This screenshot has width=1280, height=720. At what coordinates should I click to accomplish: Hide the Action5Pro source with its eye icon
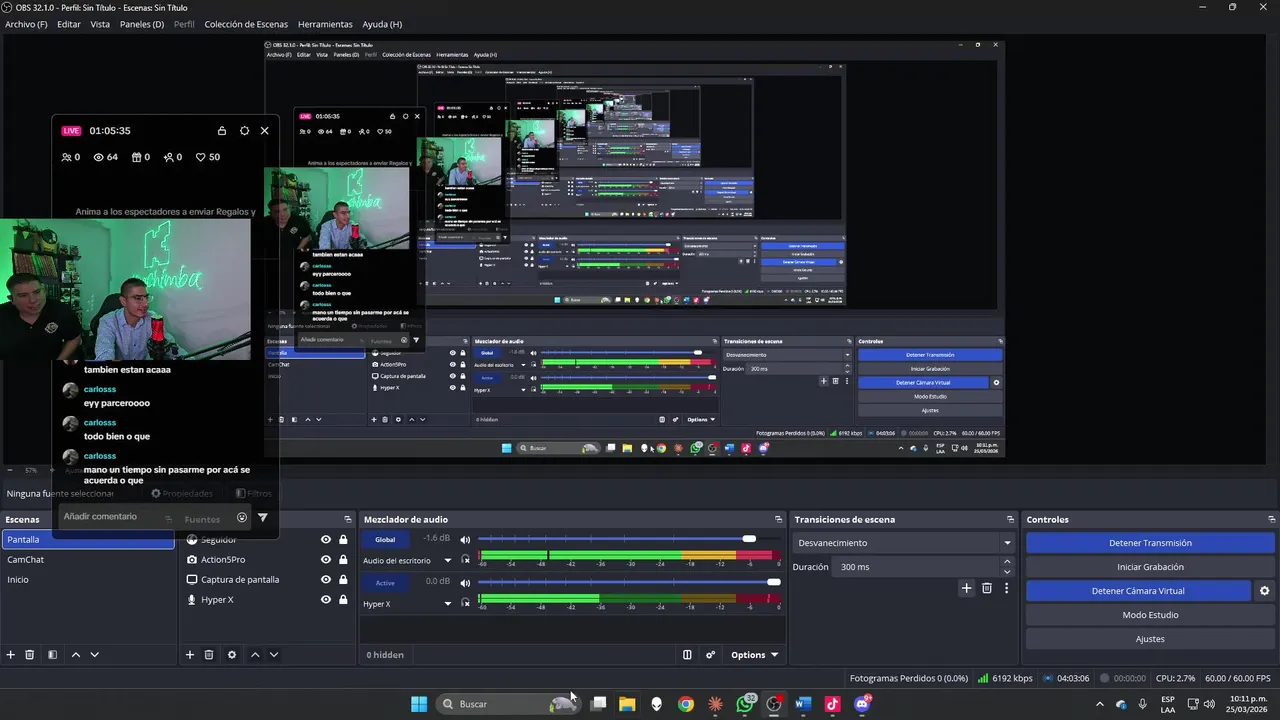(x=325, y=560)
